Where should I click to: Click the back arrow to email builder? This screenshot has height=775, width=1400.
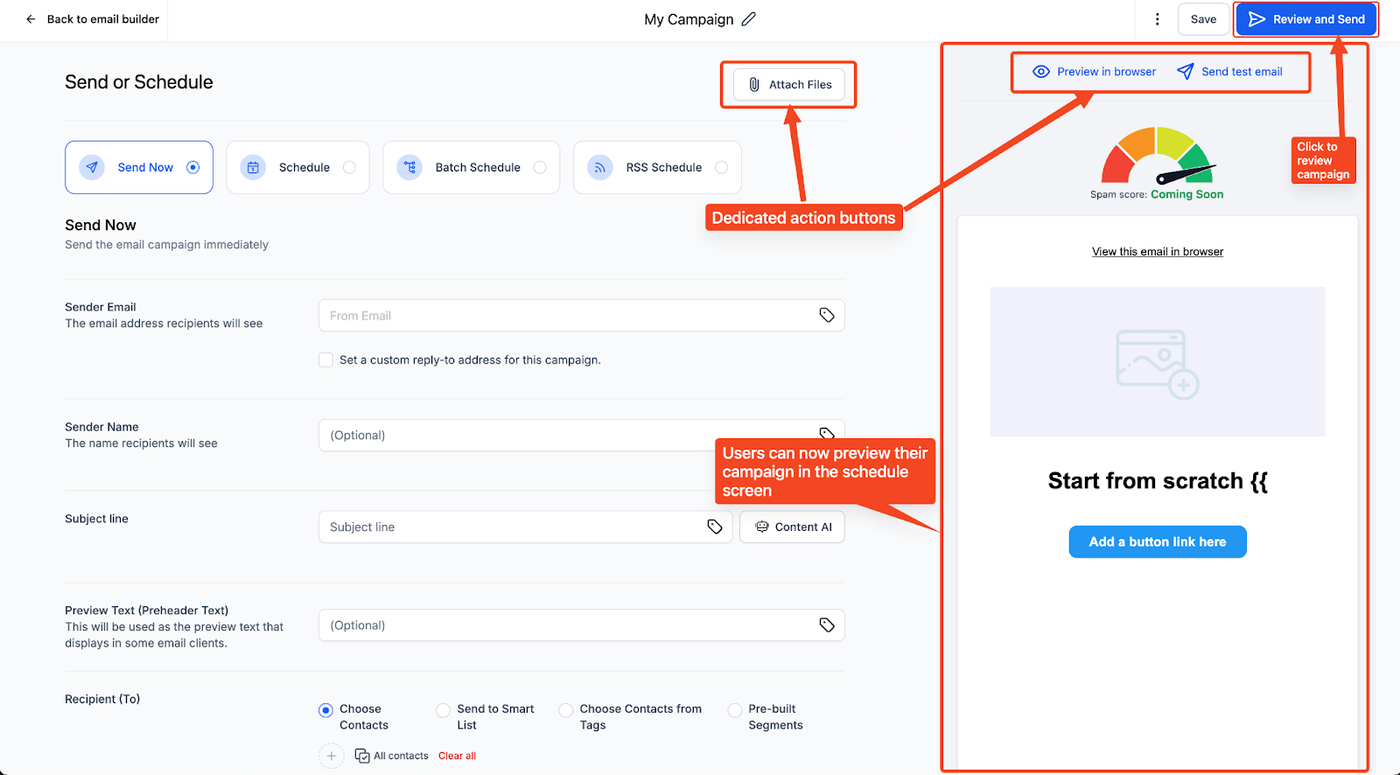pyautogui.click(x=31, y=19)
